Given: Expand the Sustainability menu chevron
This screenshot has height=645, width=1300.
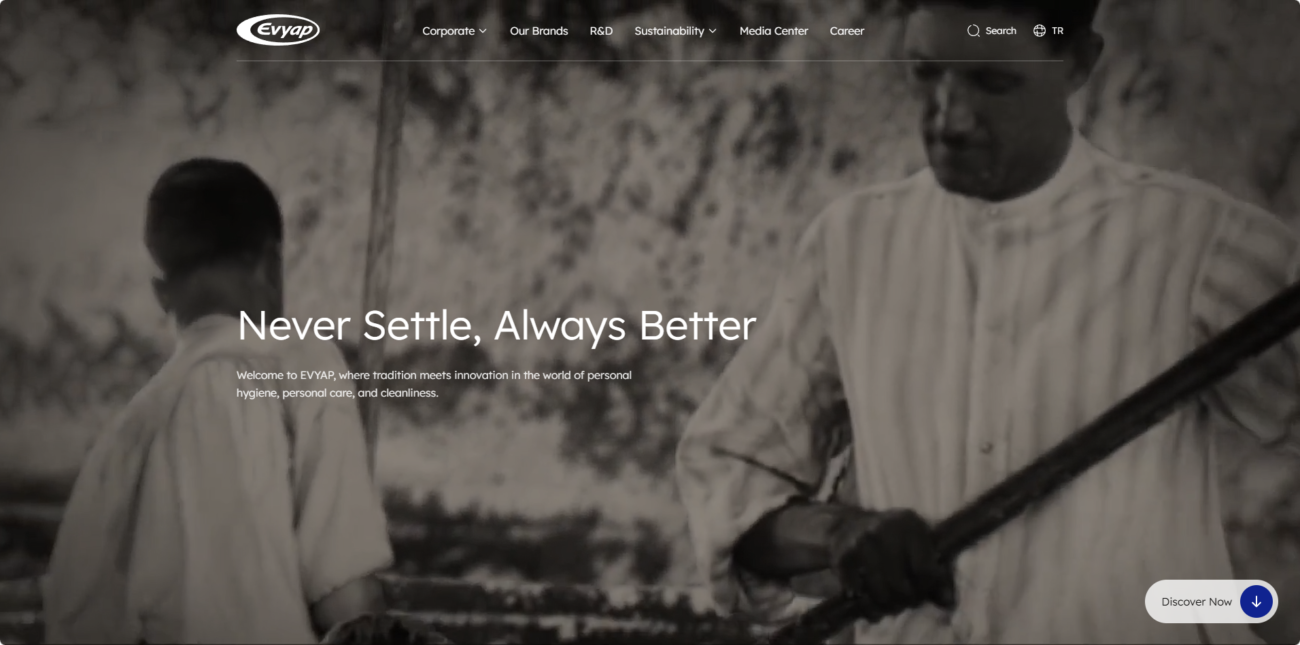Looking at the screenshot, I should [x=713, y=31].
